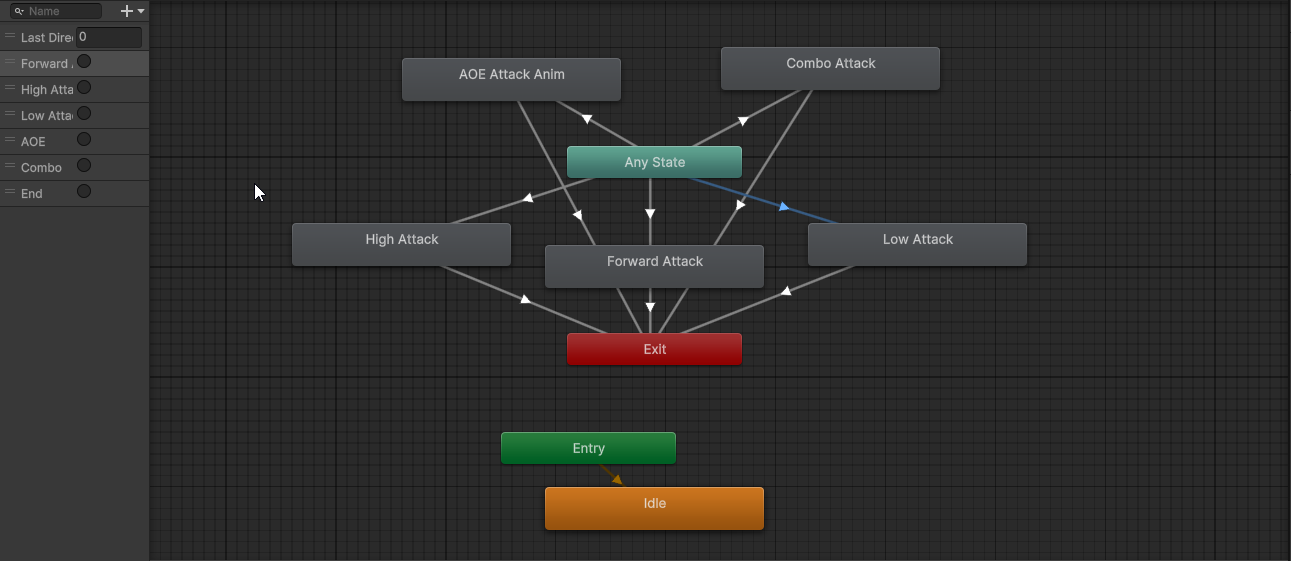This screenshot has height=561, width=1291.
Task: Click the Any State to High Attack transition arrow
Action: (x=527, y=198)
